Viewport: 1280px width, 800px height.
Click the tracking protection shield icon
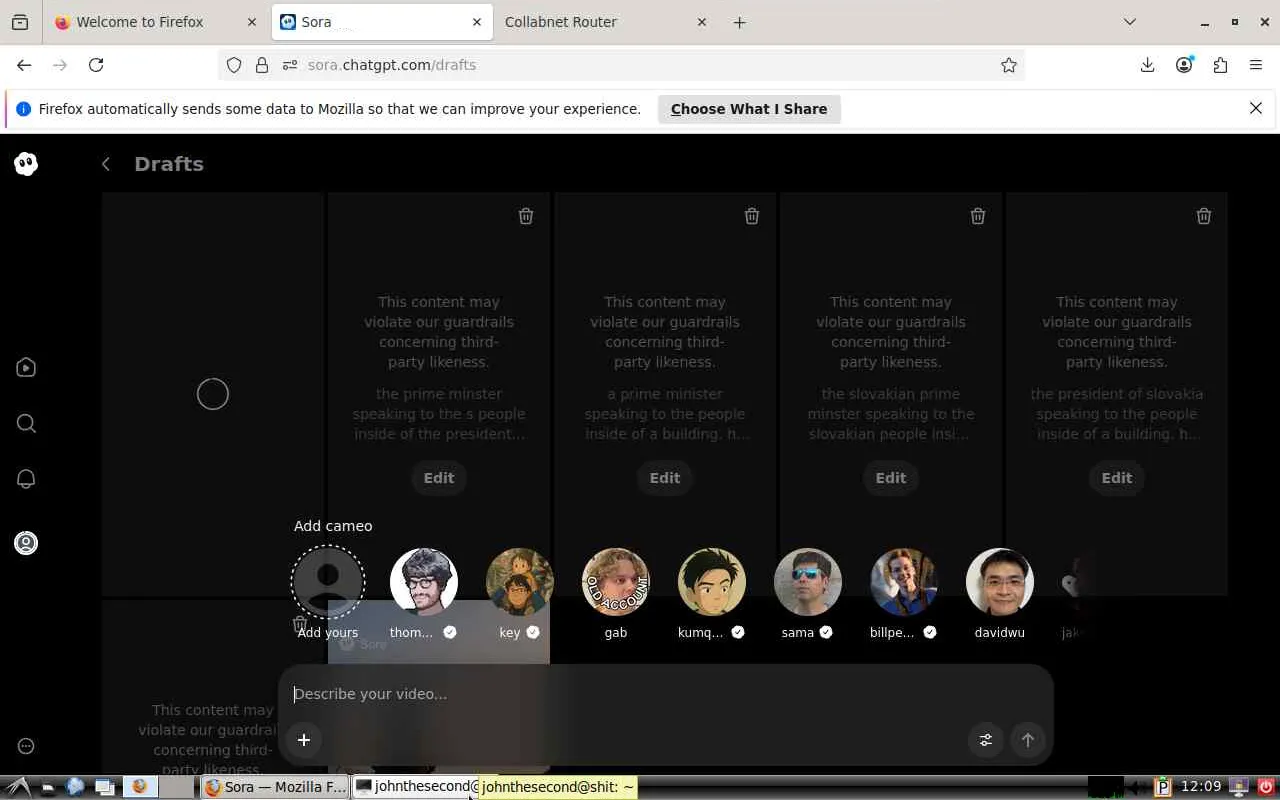(x=234, y=65)
